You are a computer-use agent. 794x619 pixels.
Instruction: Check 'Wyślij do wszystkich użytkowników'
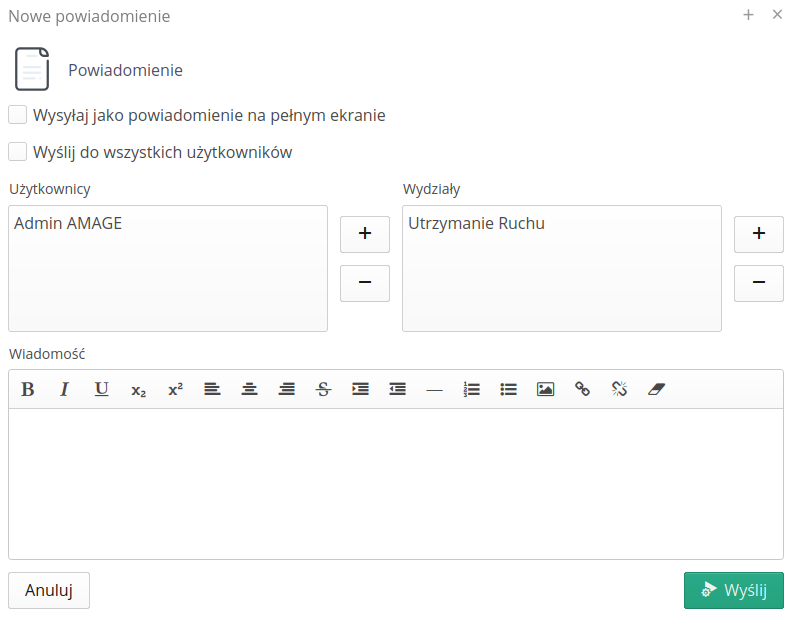coord(18,152)
